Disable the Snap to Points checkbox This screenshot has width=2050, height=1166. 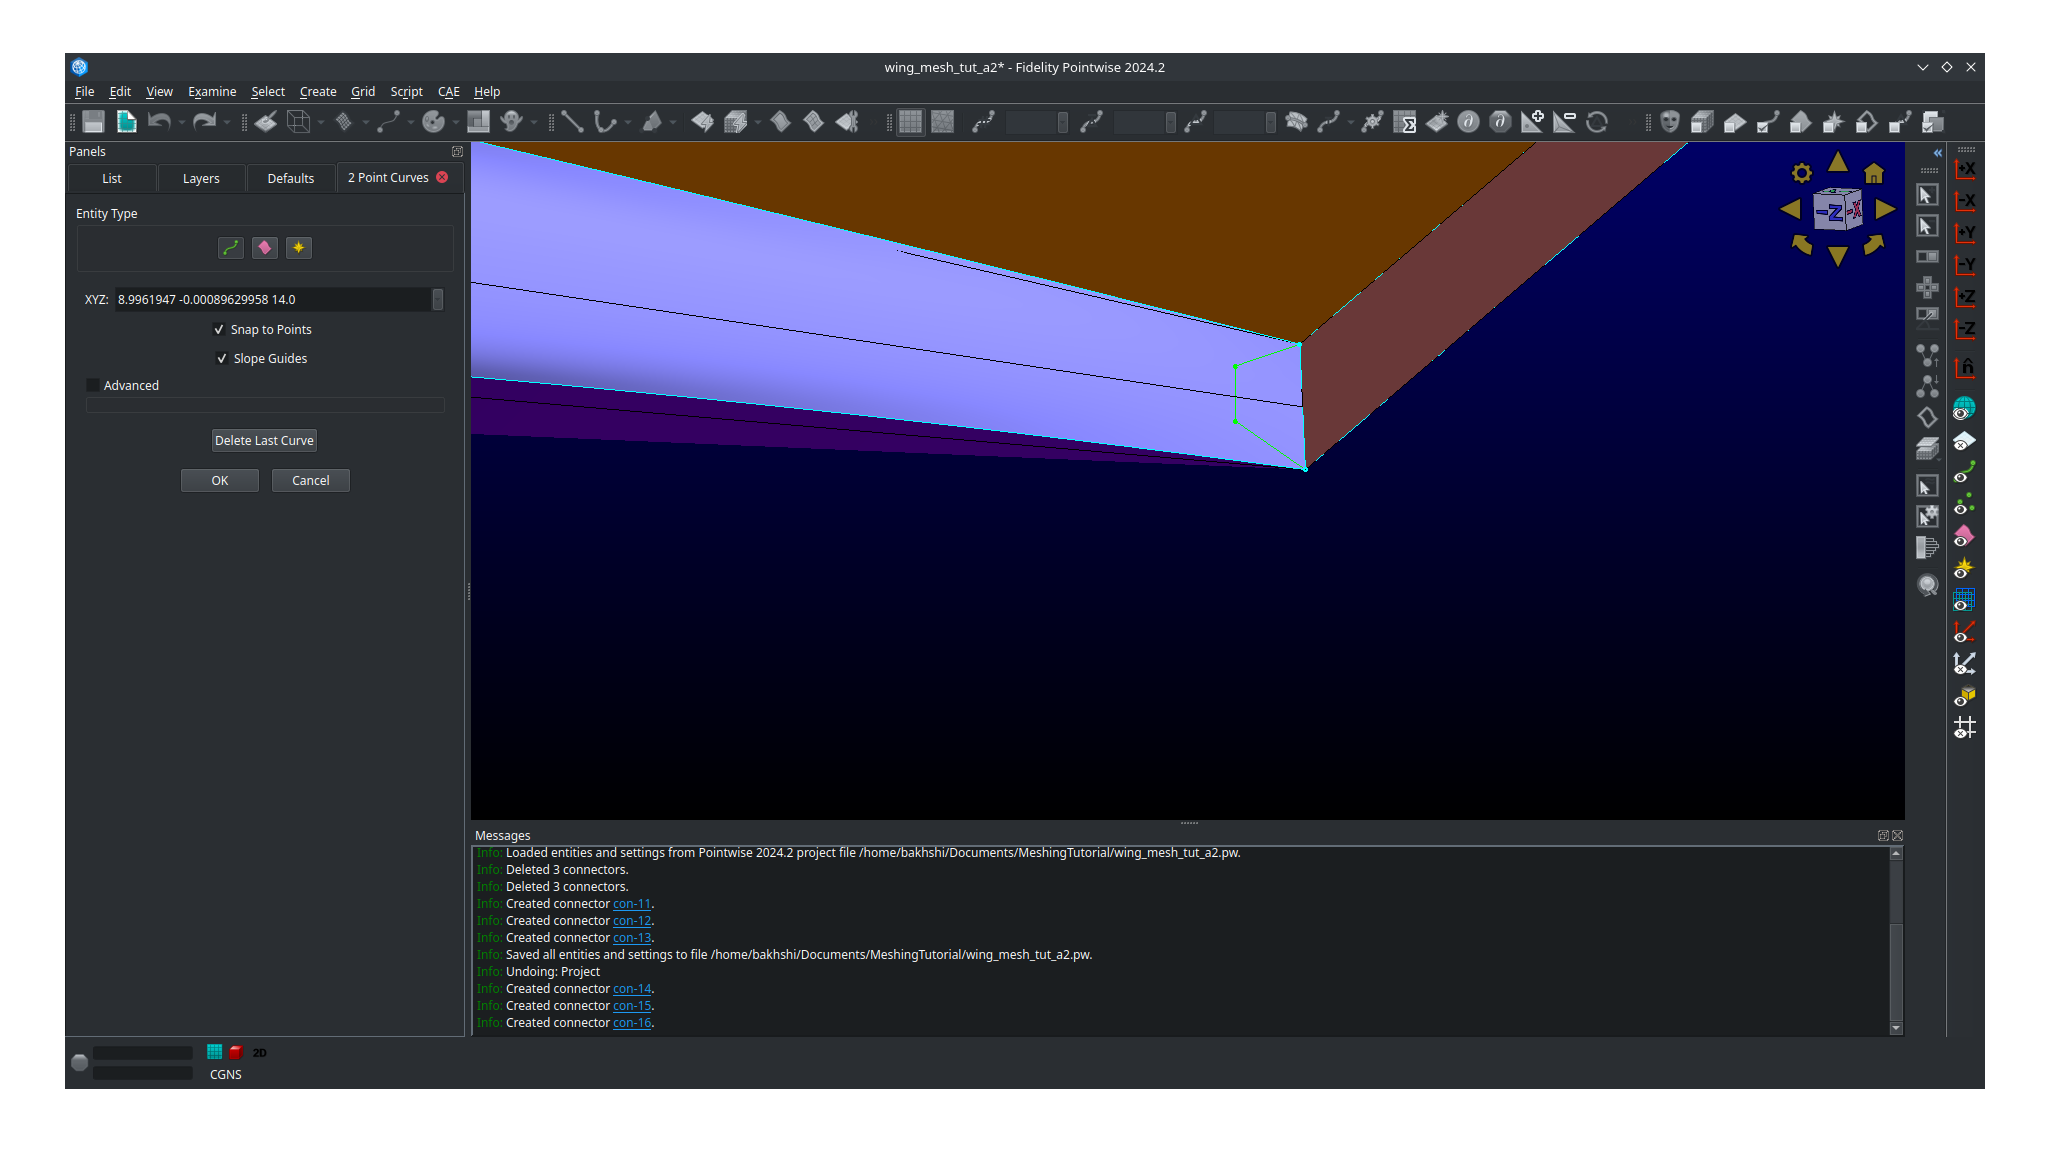[219, 329]
